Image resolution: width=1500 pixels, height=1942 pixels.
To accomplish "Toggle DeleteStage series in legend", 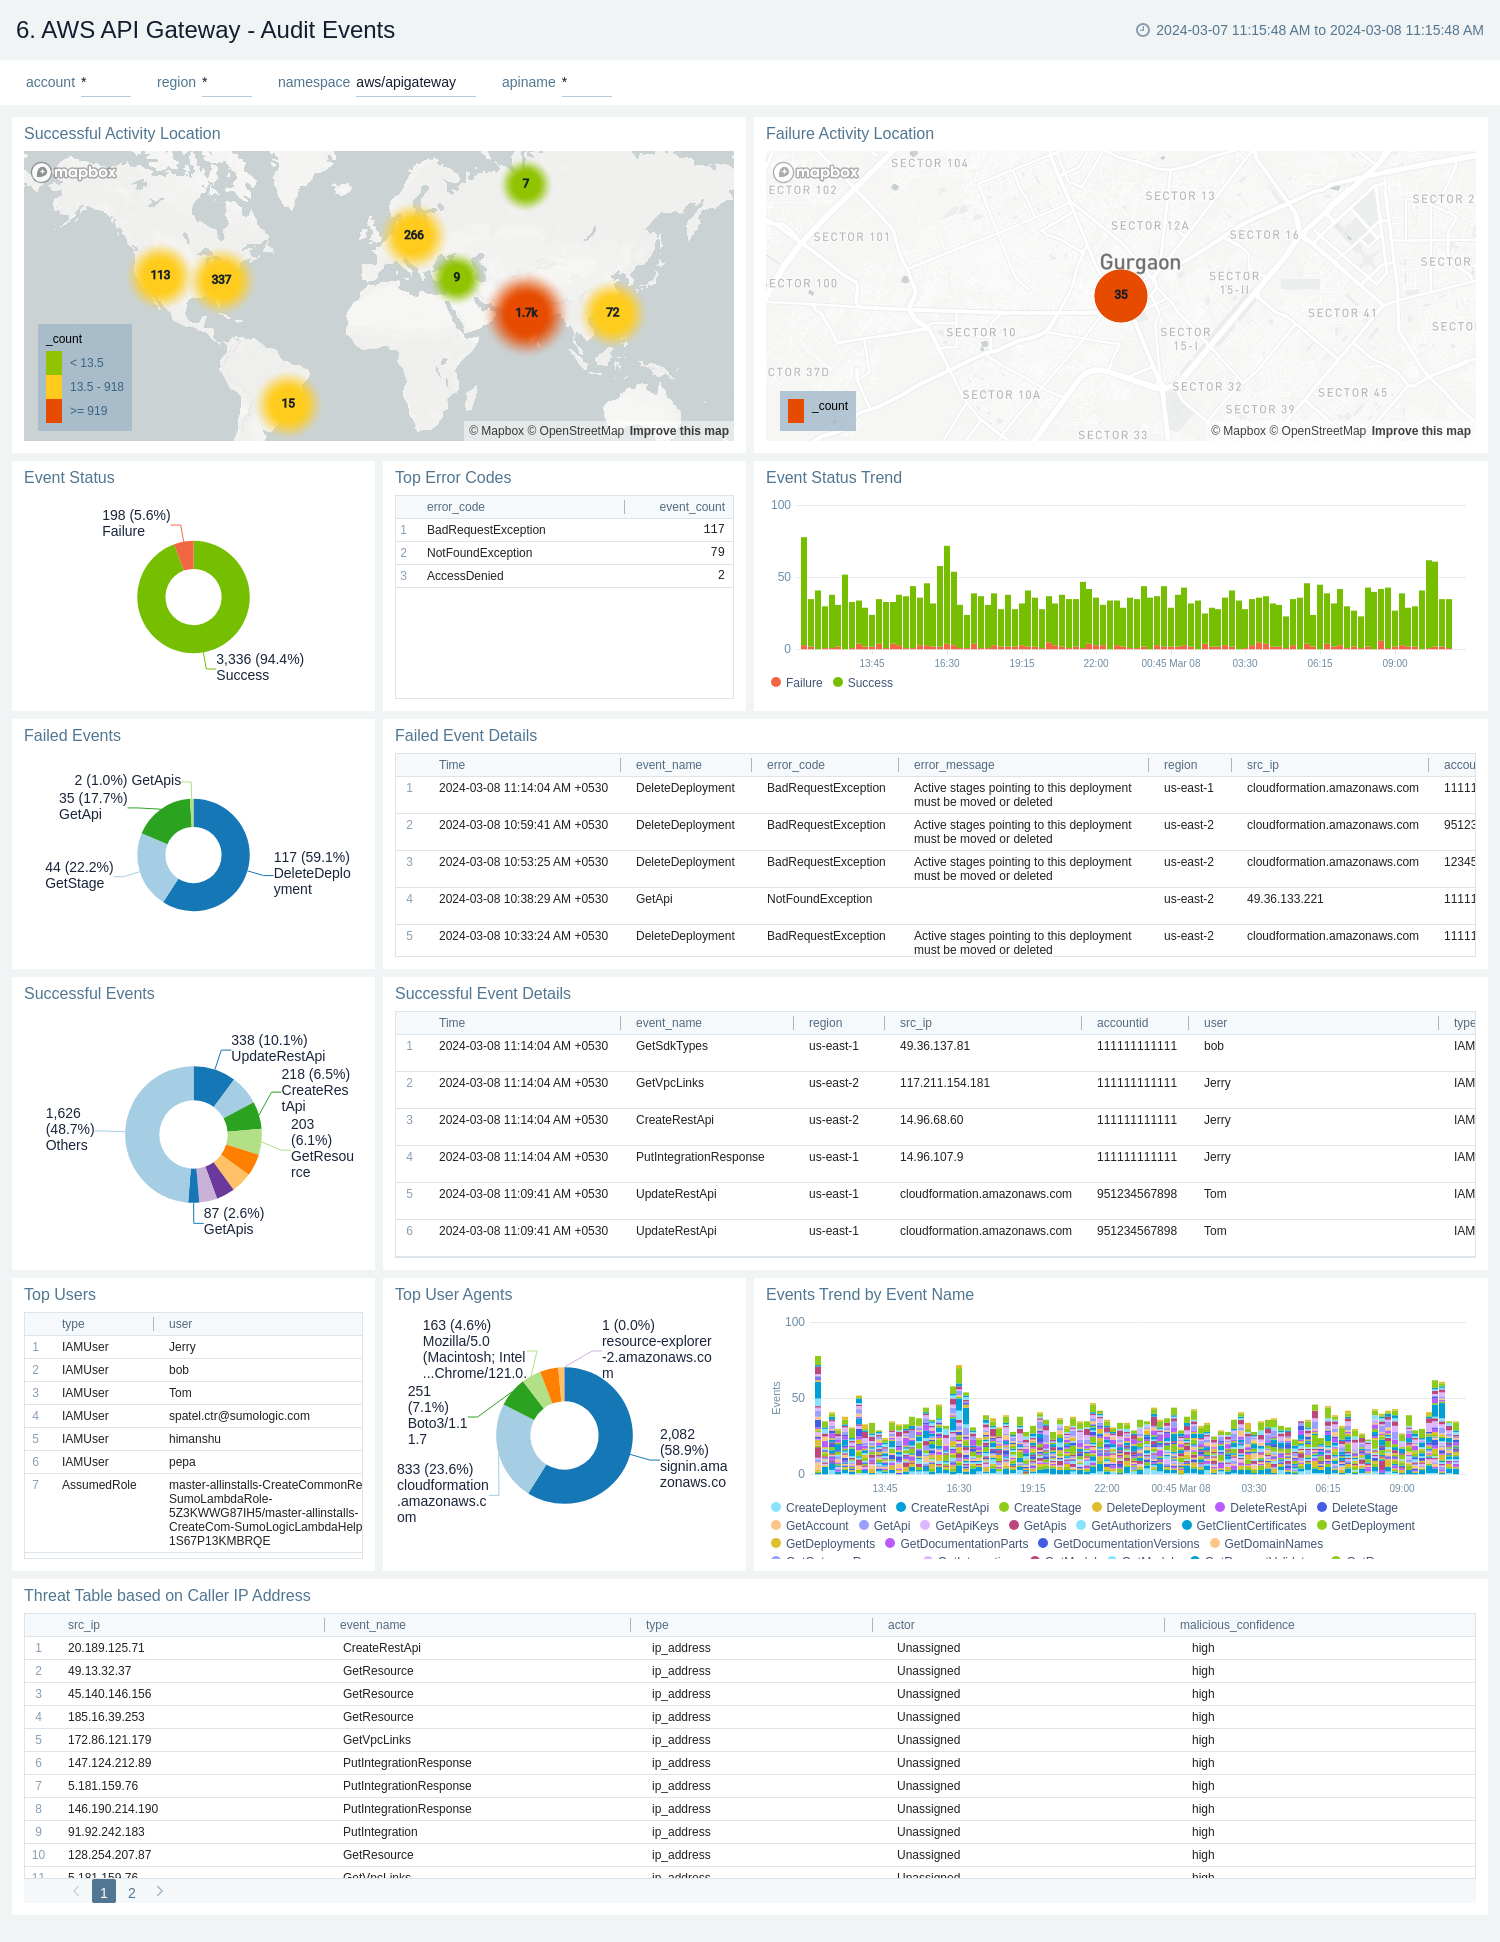I will tap(1358, 1508).
